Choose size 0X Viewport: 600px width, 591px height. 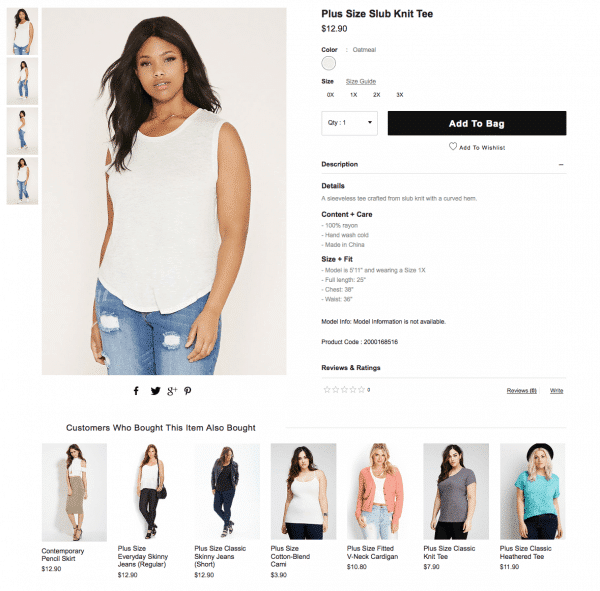[330, 95]
